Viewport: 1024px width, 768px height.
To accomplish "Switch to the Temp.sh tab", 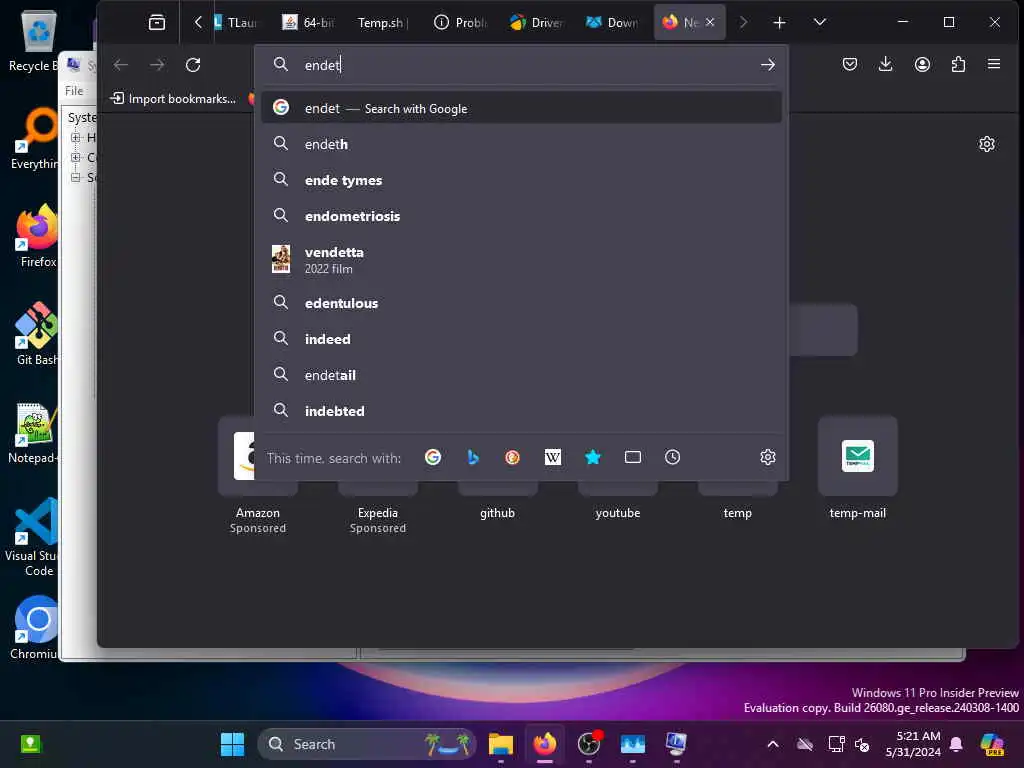I will (382, 23).
